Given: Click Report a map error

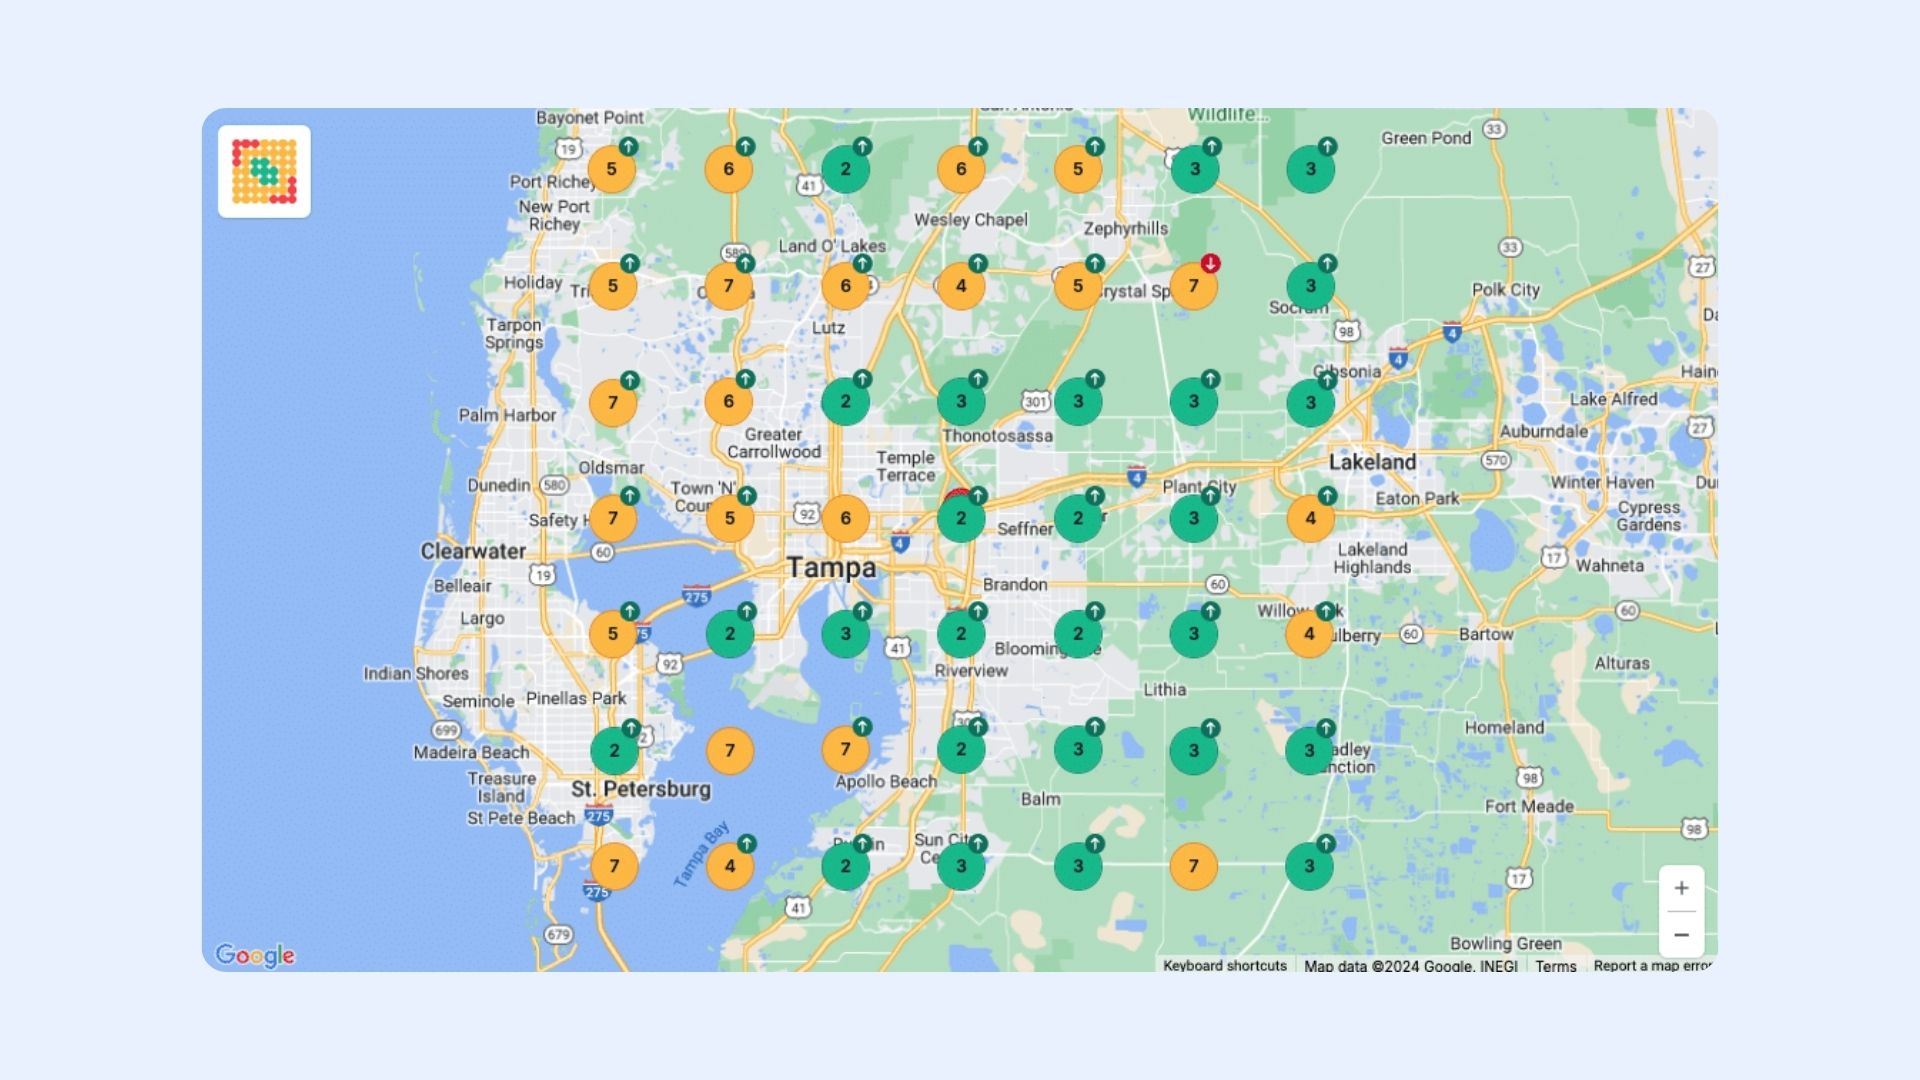Looking at the screenshot, I should (1649, 966).
